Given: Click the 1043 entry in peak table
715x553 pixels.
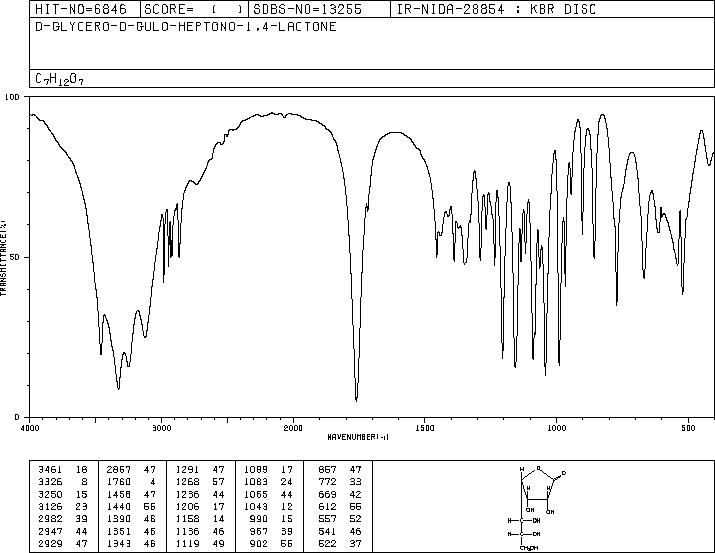Looking at the screenshot, I should click(x=256, y=506).
